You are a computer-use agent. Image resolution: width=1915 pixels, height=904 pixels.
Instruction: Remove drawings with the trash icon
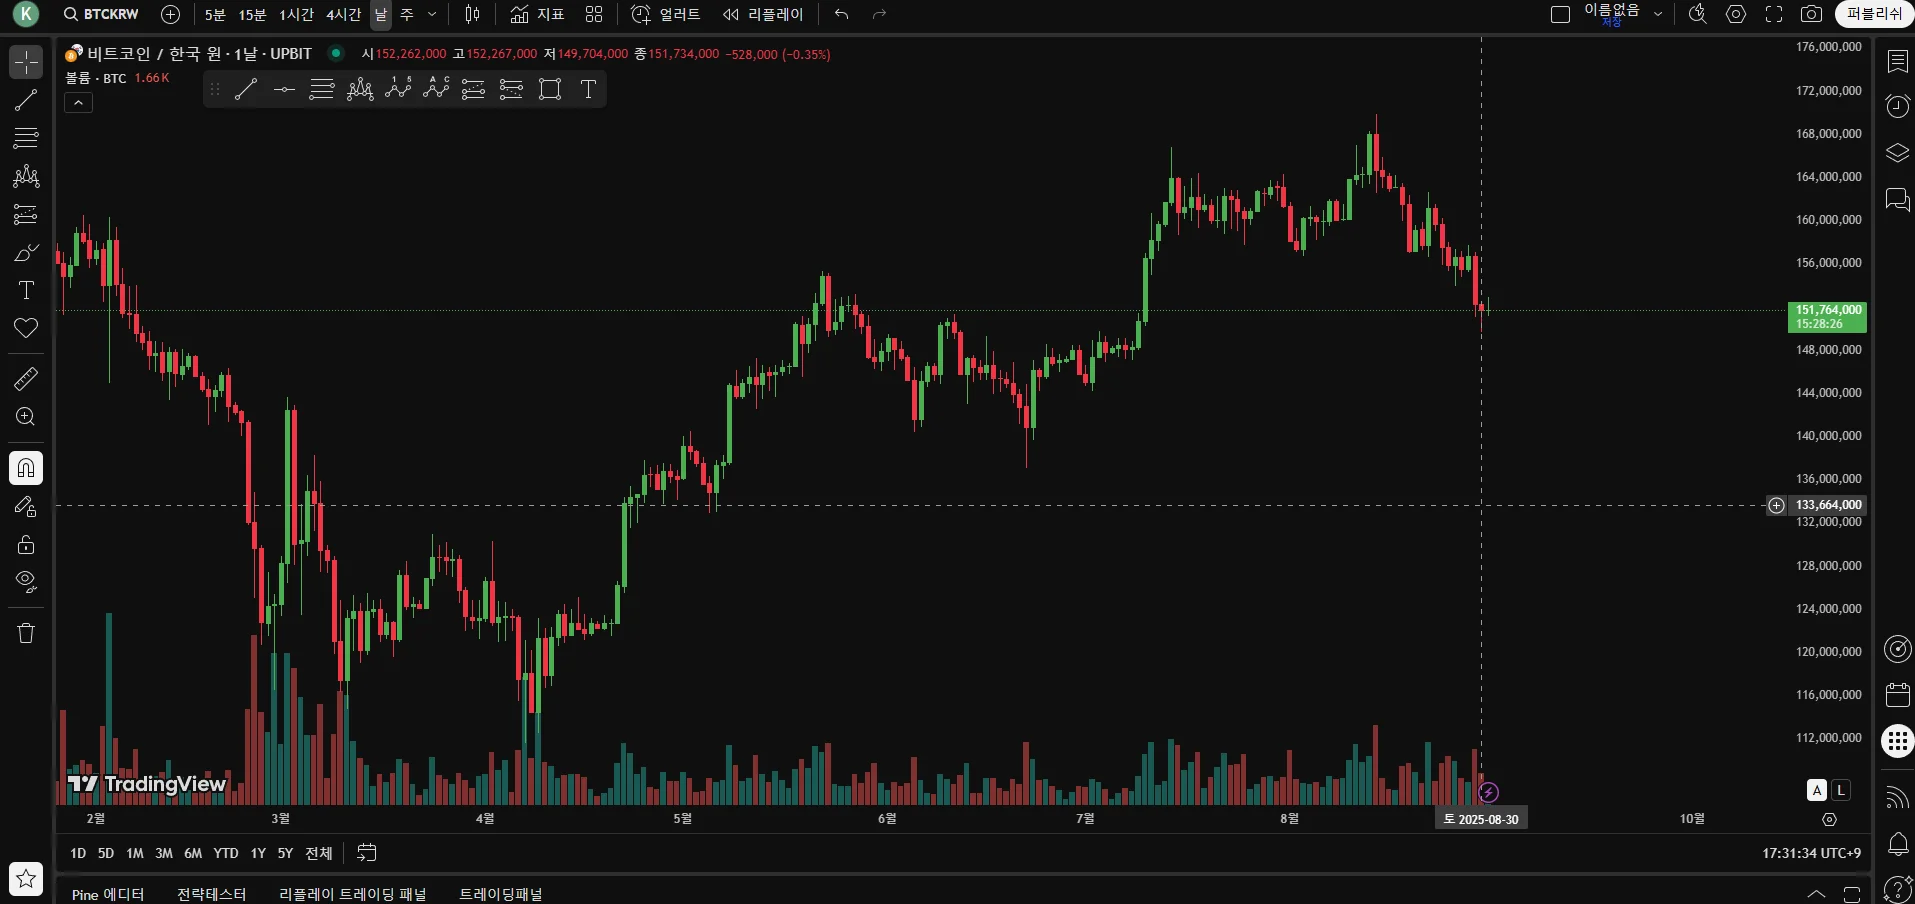pyautogui.click(x=26, y=633)
